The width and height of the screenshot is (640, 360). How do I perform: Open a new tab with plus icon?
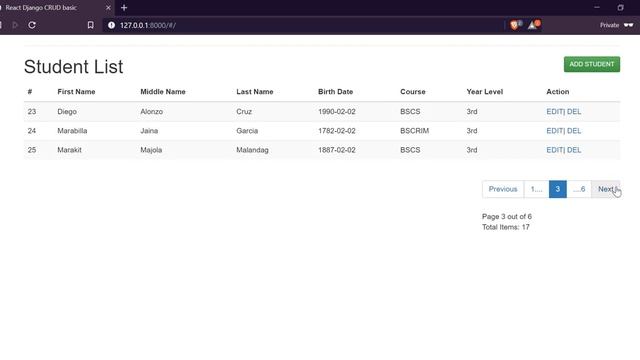124,8
